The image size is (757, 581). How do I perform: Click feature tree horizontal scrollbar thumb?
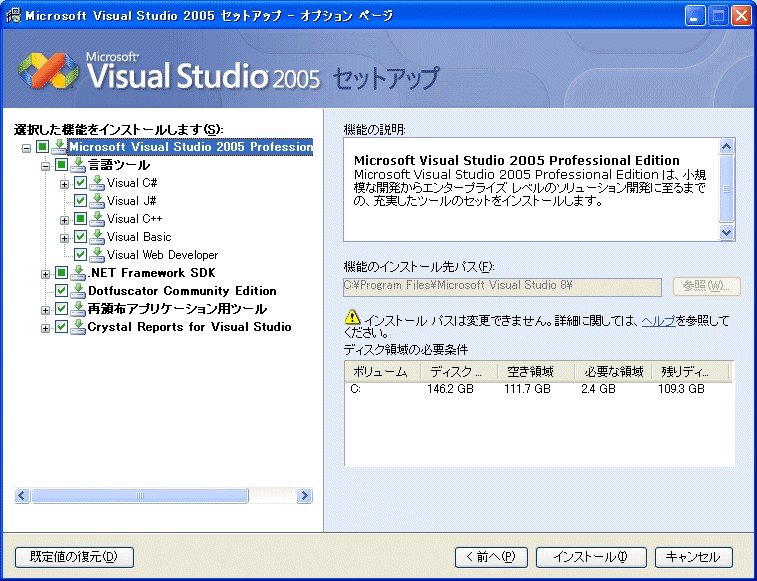(140, 496)
